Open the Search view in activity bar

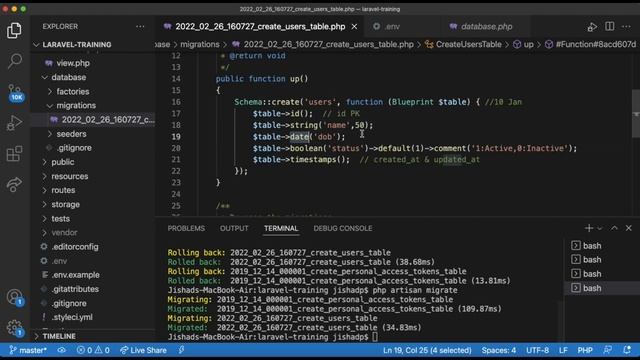pyautogui.click(x=14, y=61)
